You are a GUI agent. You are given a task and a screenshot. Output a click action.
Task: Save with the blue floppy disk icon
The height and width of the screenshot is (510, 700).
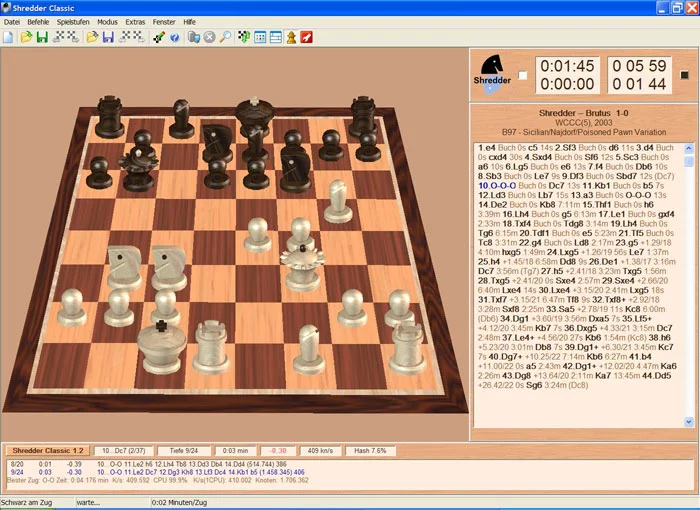coord(108,37)
